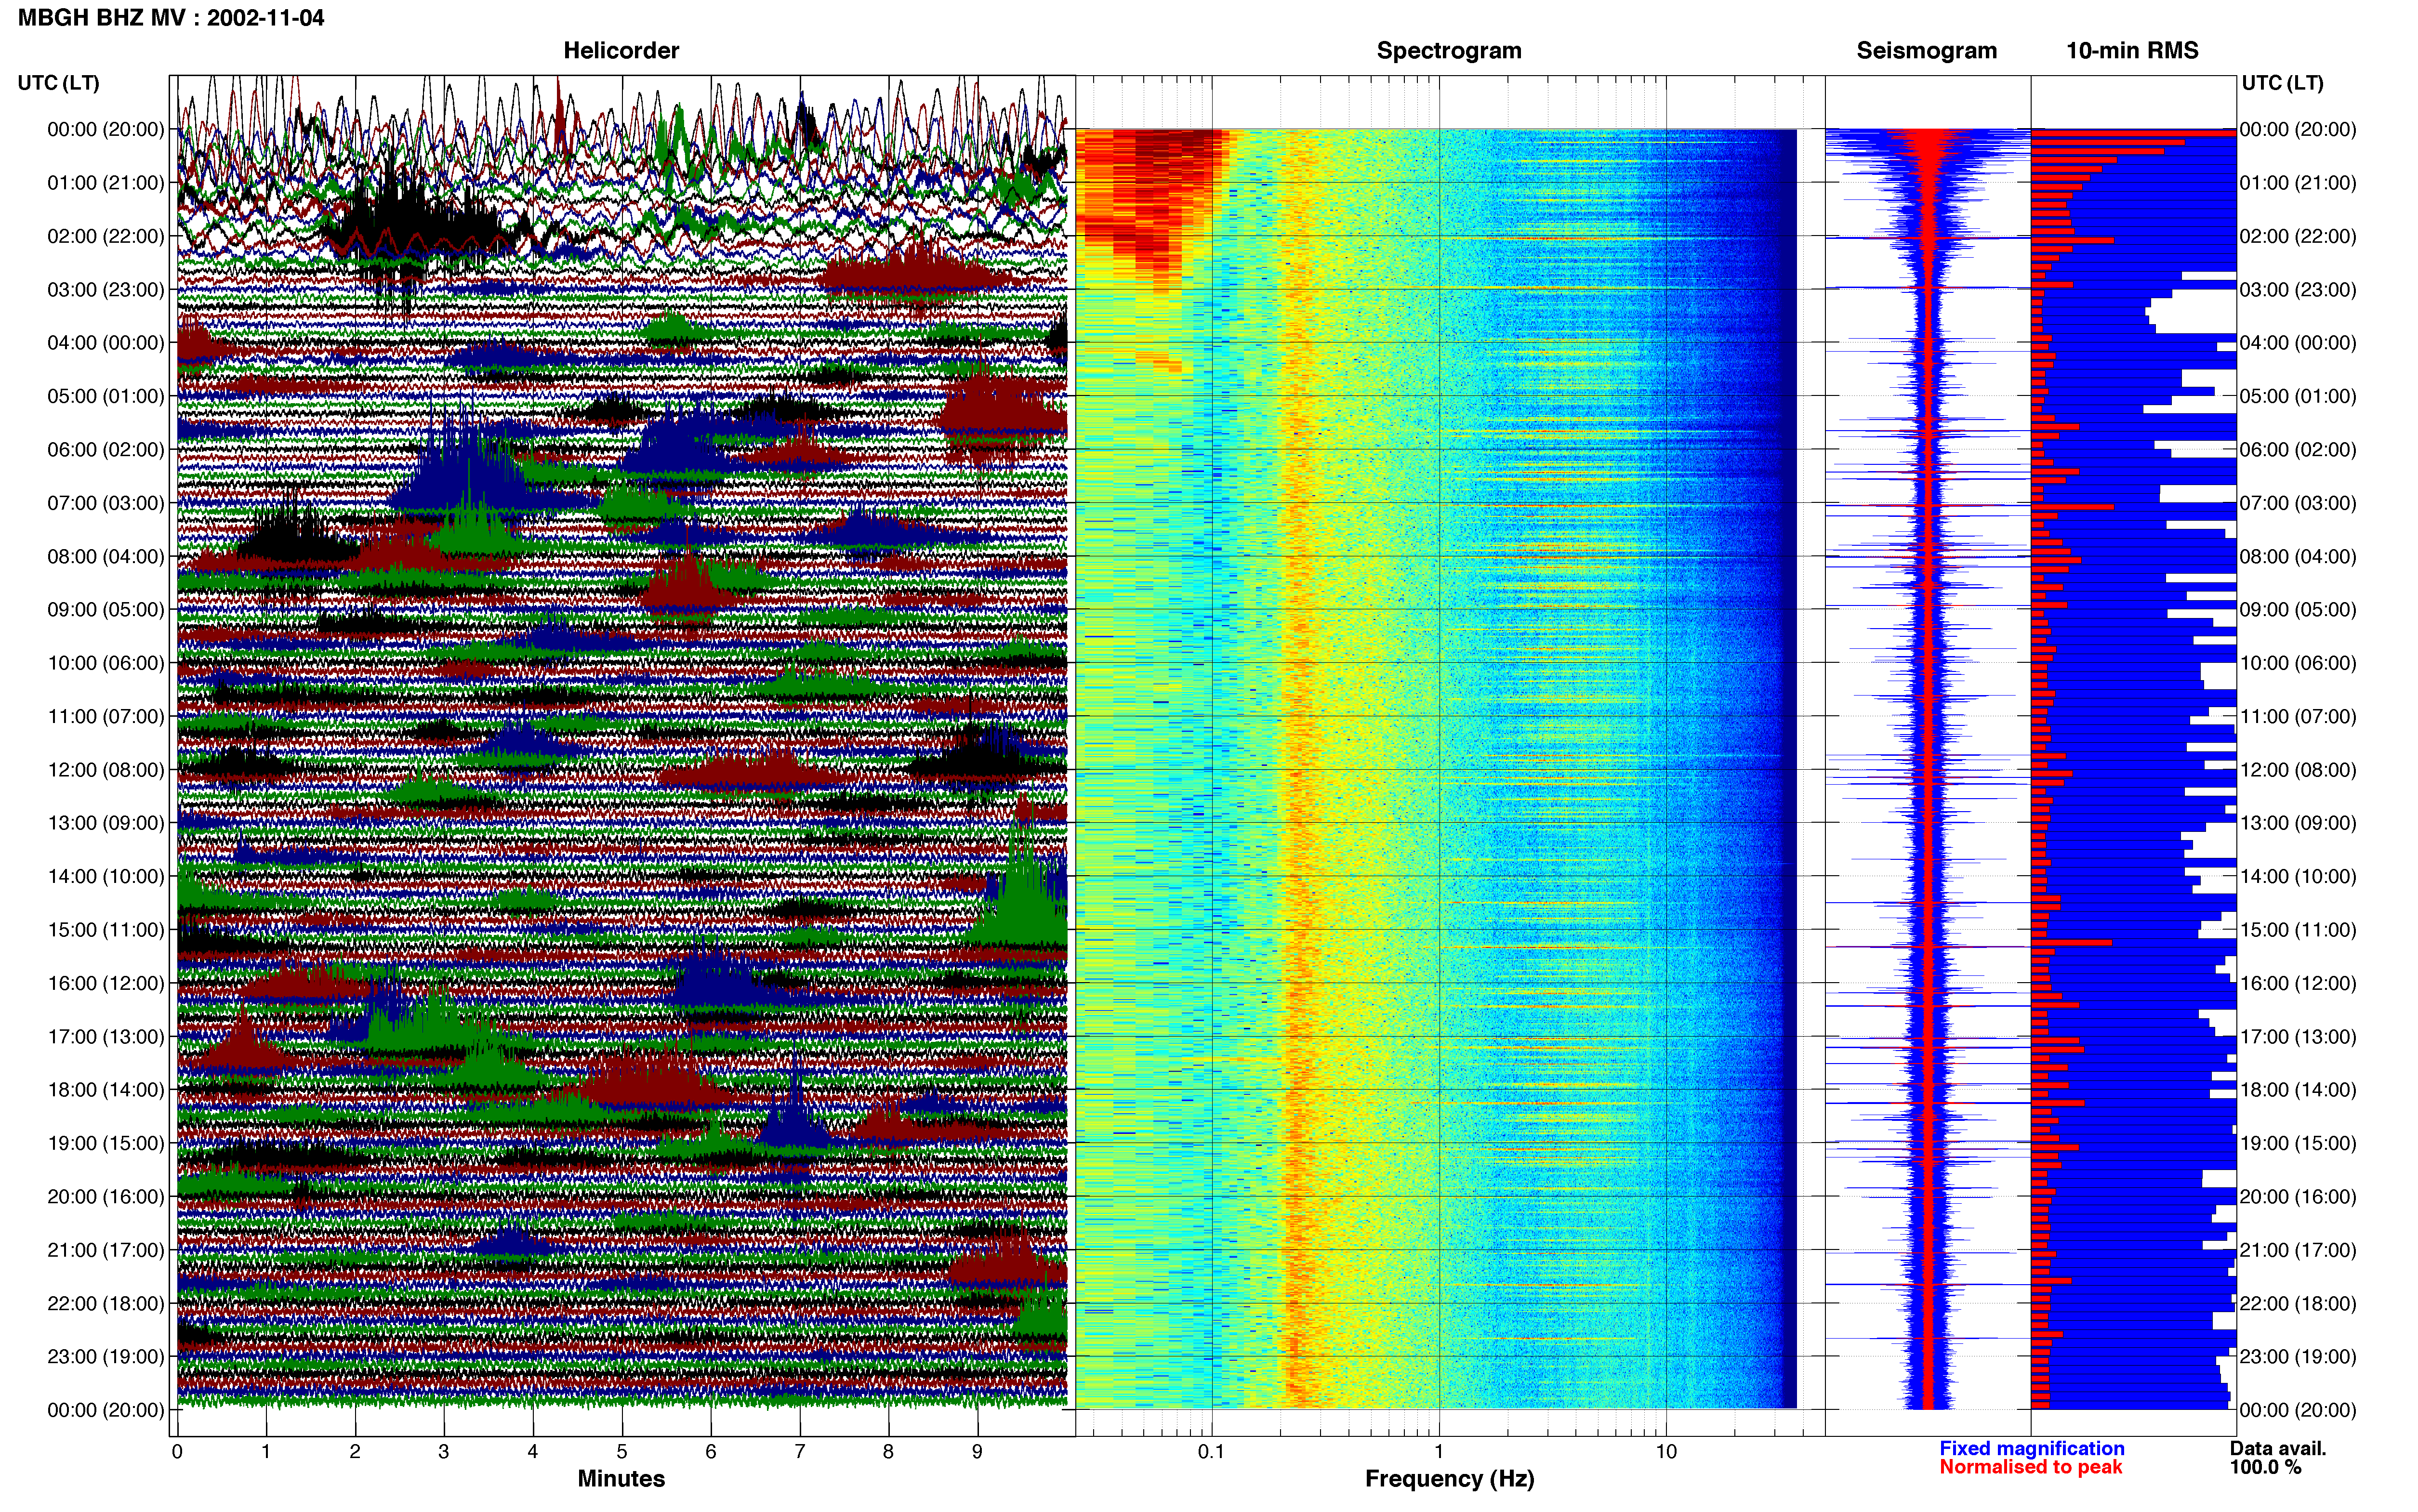The image size is (2418, 1512).
Task: Click the '10-min RMS' panel heading
Action: 2132,51
